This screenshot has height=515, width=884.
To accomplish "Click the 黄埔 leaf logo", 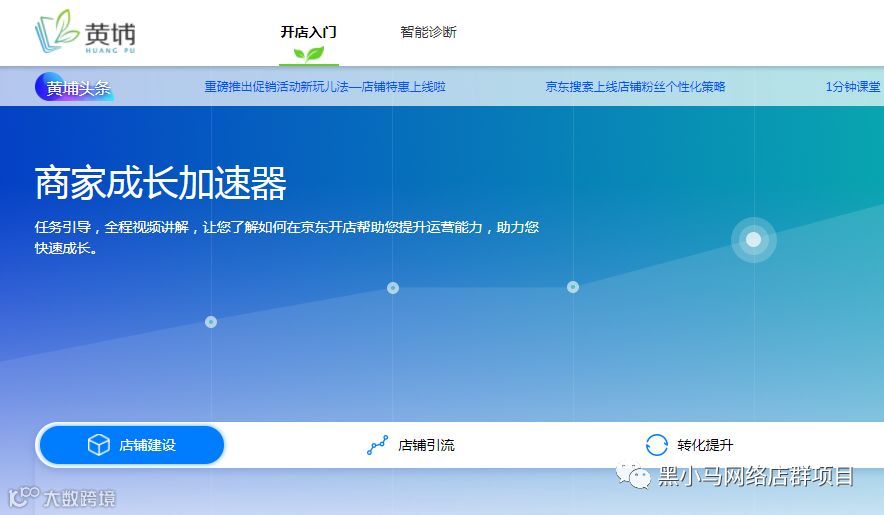I will point(85,32).
